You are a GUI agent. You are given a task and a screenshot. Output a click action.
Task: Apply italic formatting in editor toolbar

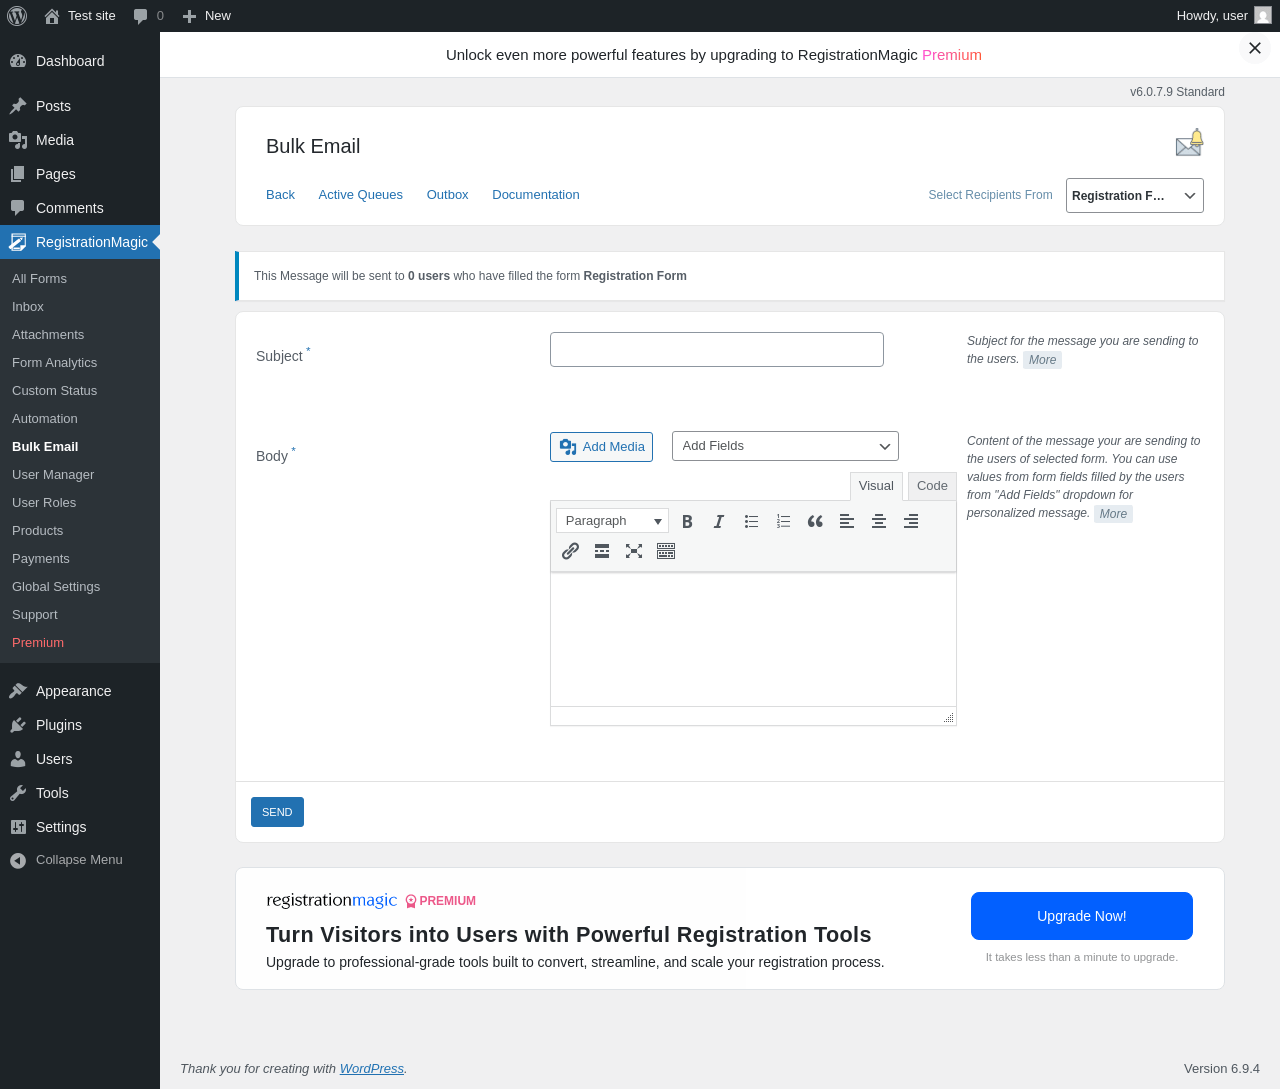[719, 521]
